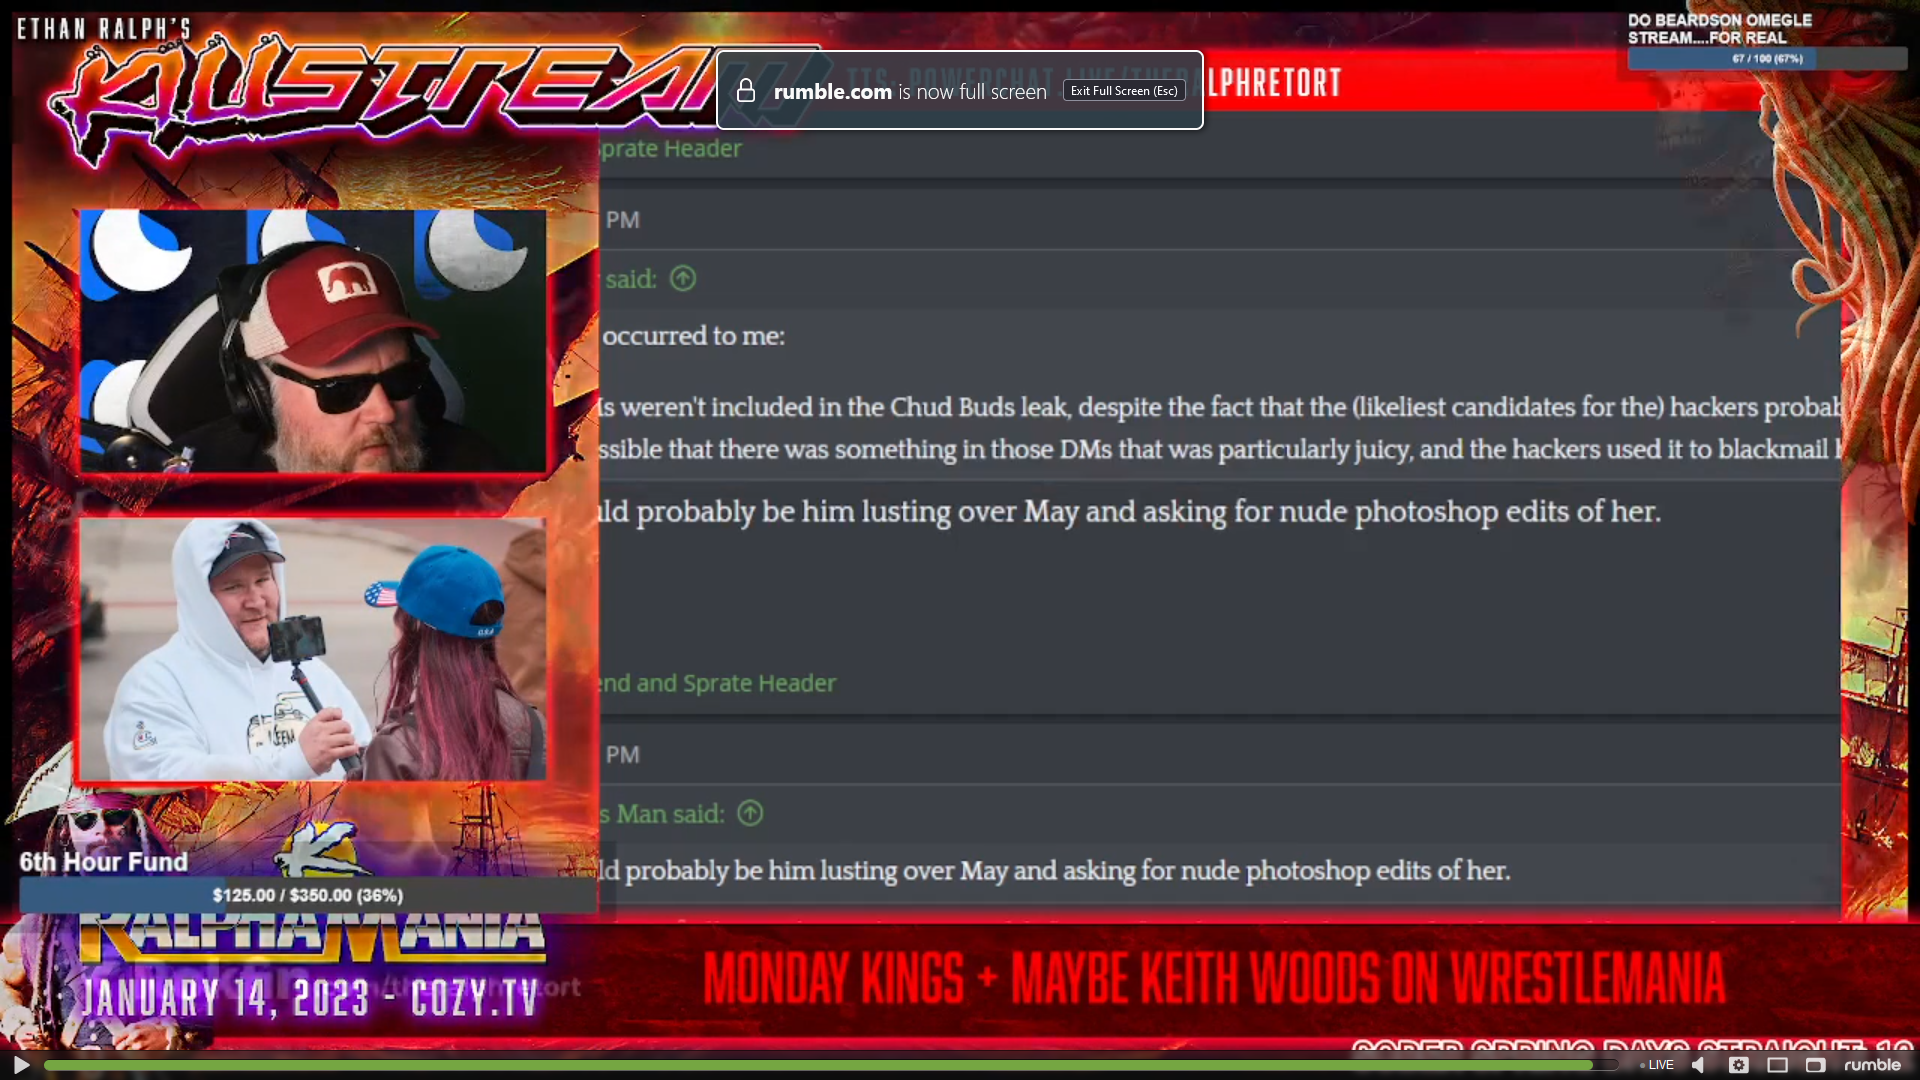This screenshot has height=1080, width=1920.
Task: Click the Beardson Omegle stream goal bar
Action: 1767,59
